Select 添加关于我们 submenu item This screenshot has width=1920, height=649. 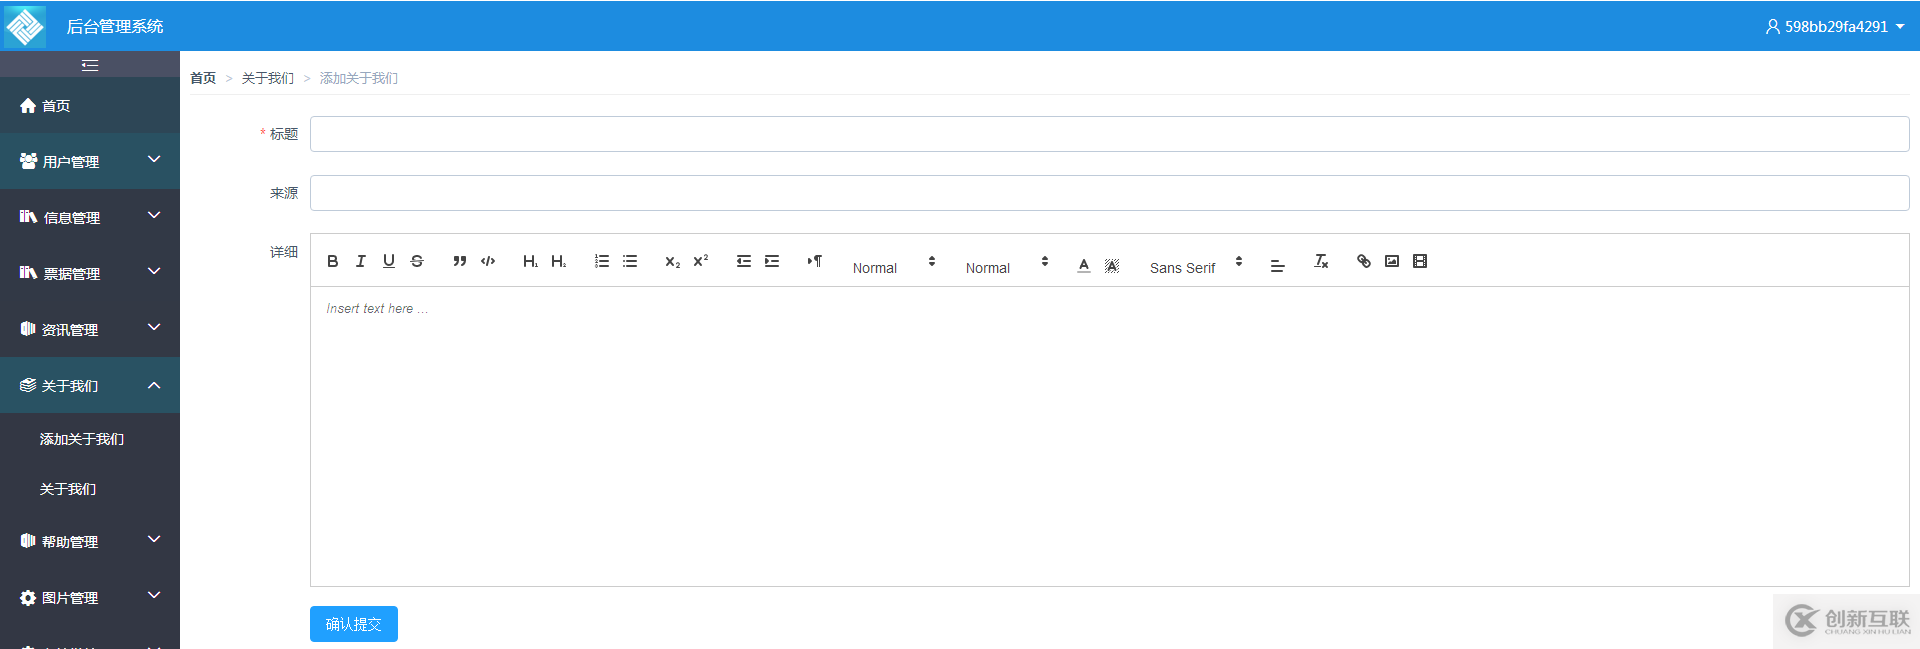point(90,439)
